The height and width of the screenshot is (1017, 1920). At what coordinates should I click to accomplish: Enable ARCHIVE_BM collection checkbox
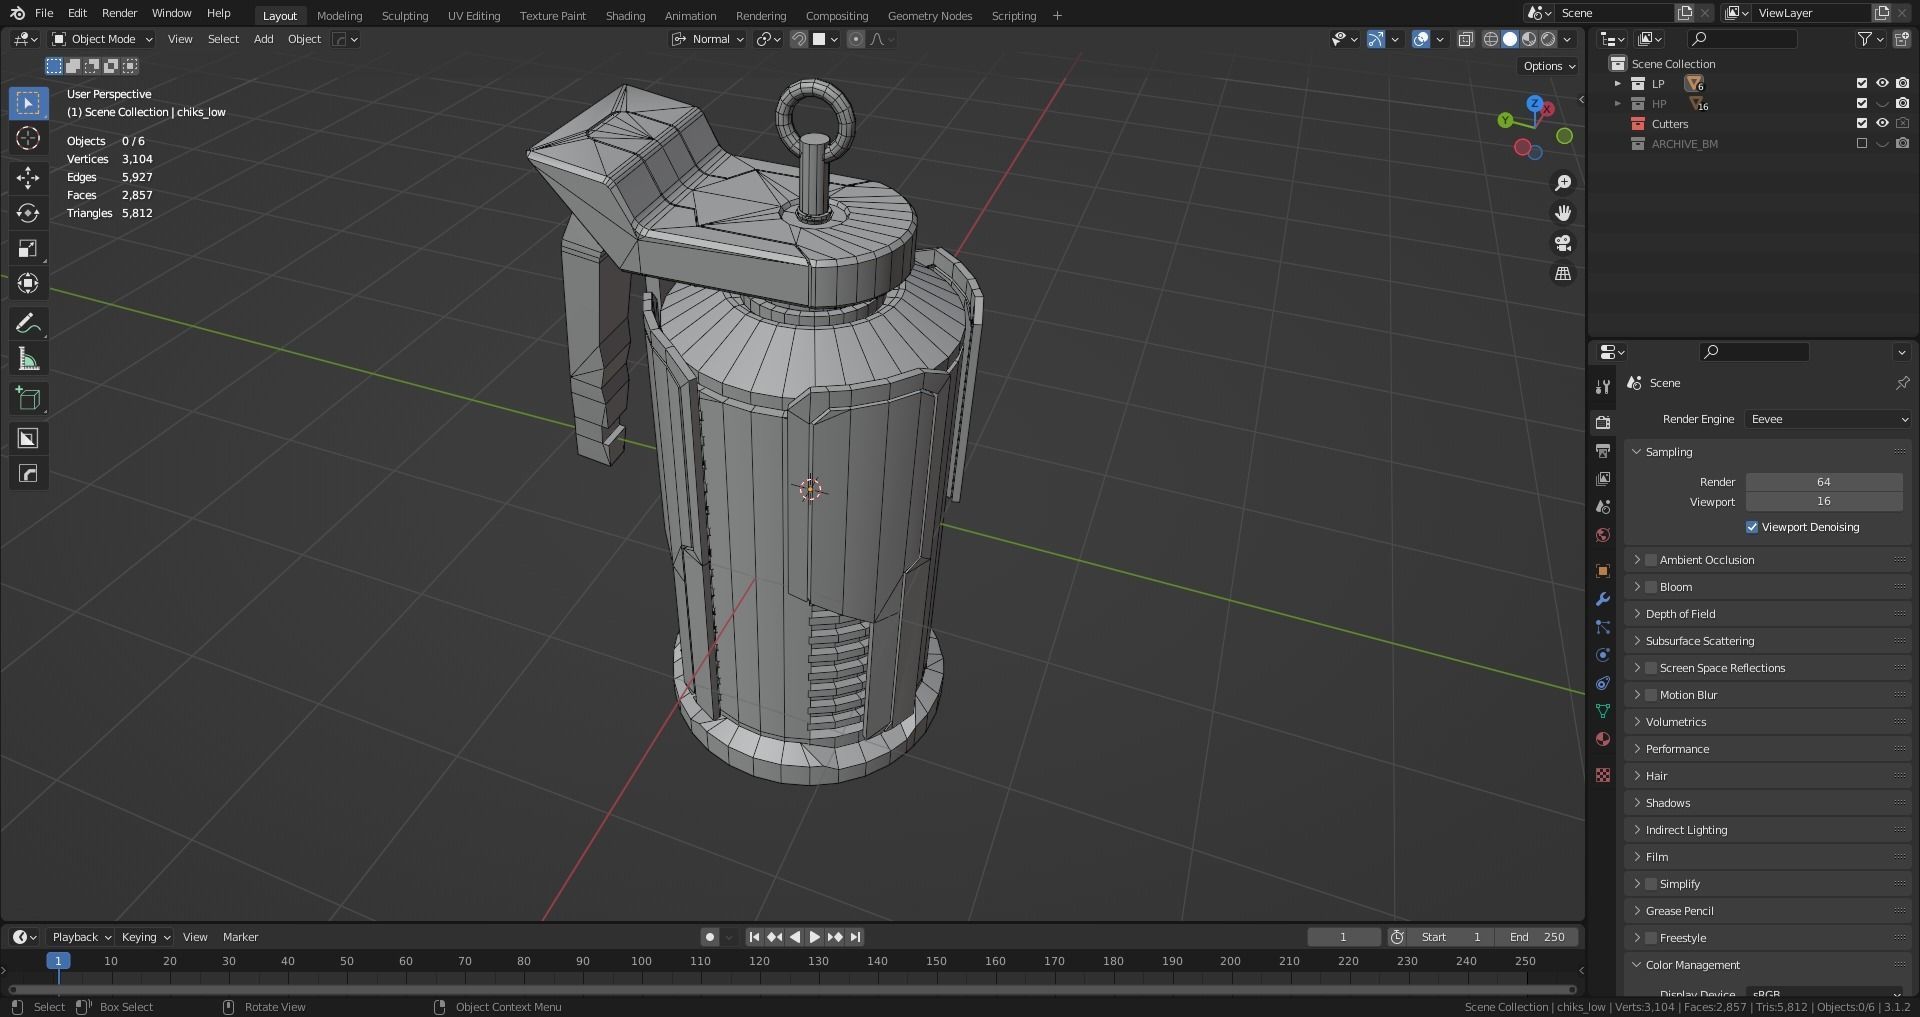(x=1862, y=144)
